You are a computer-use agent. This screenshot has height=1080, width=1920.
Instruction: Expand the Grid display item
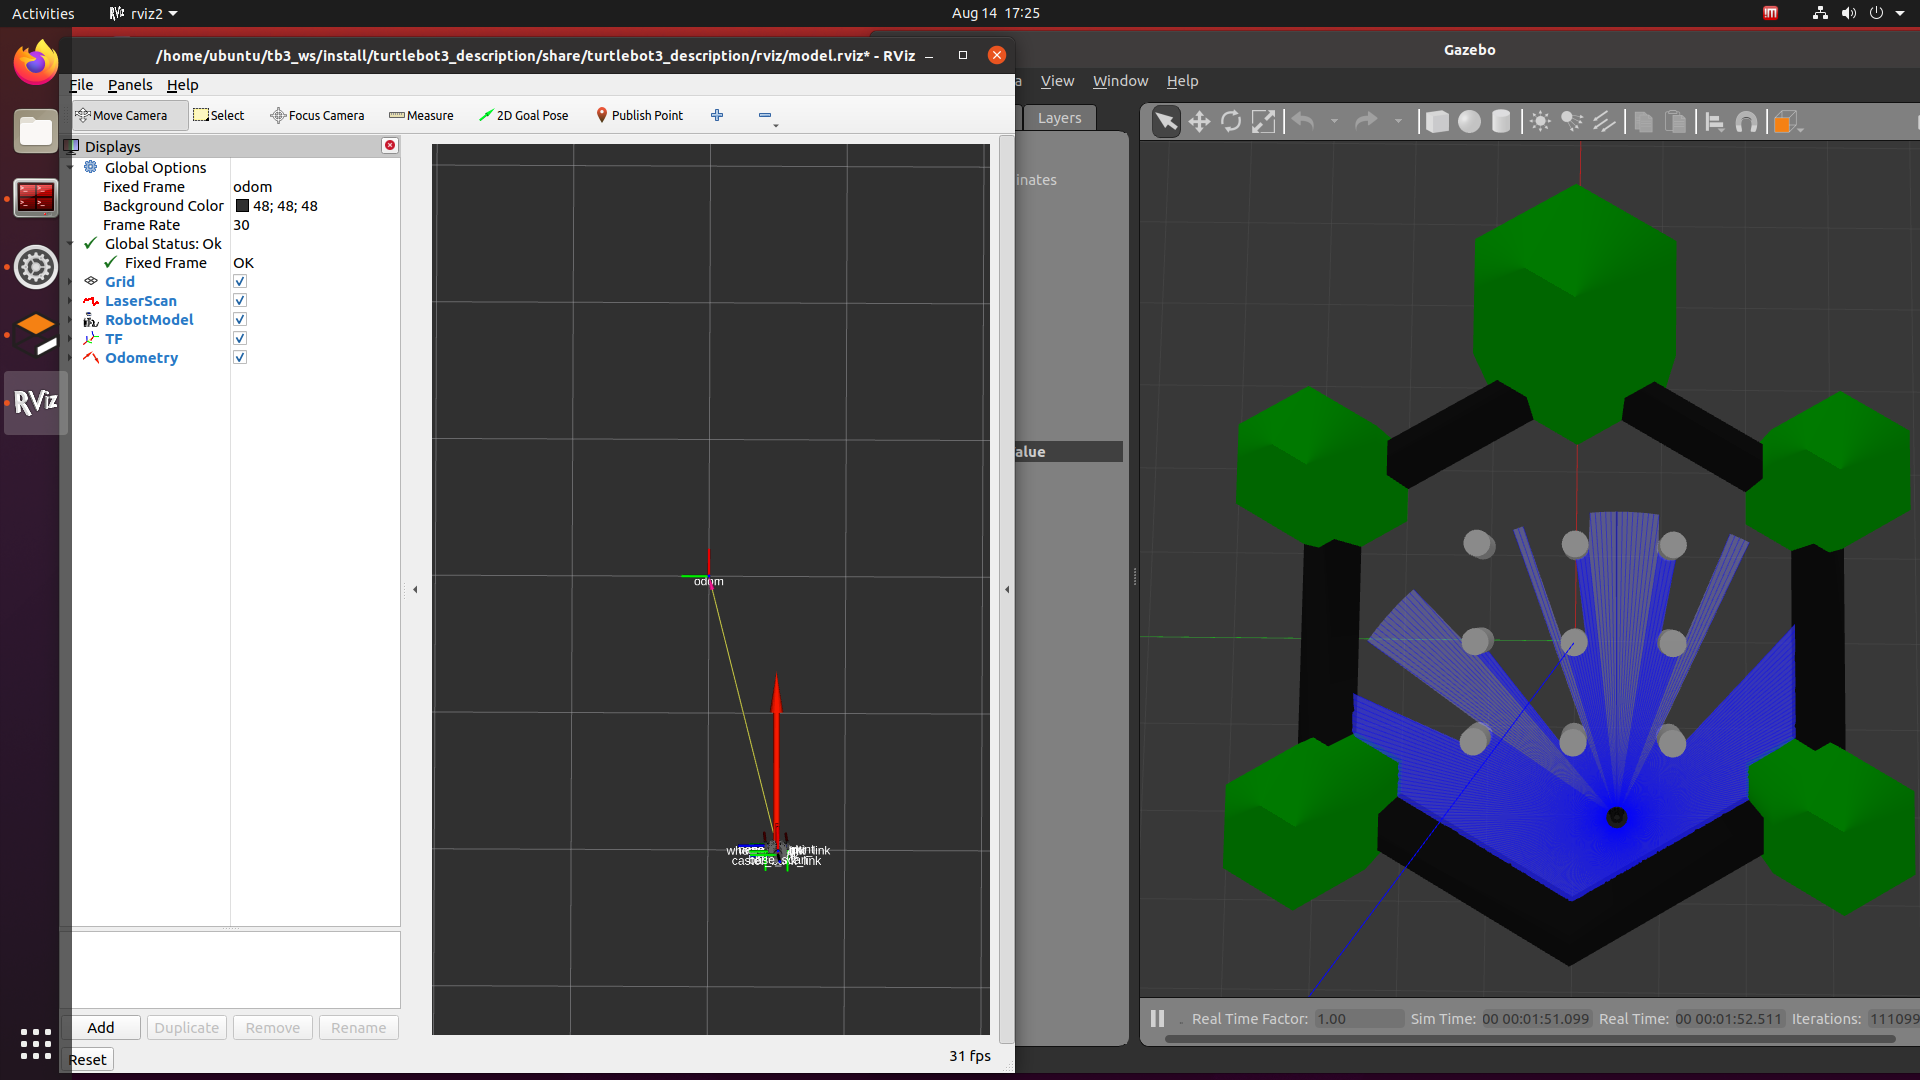(70, 282)
